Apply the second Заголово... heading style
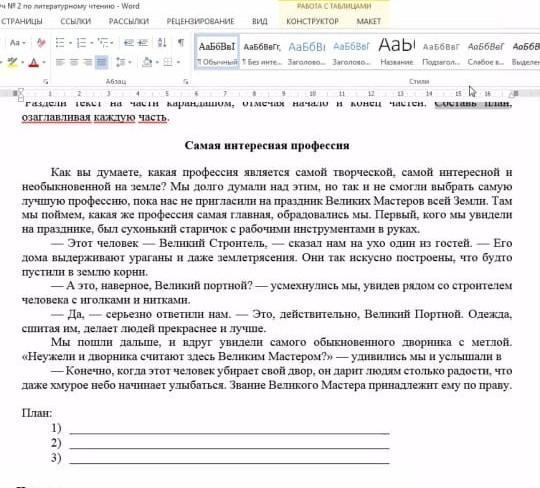Image resolution: width=540 pixels, height=488 pixels. click(351, 52)
